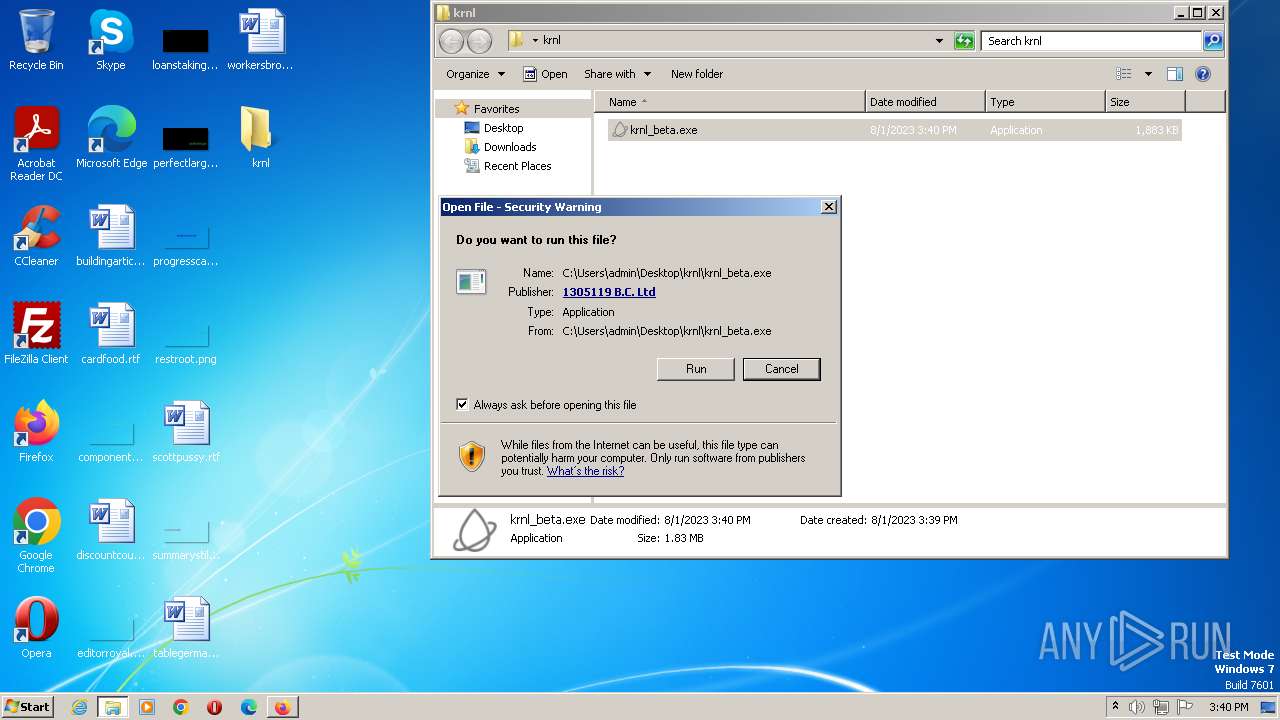Open the Recycle Bin desktop icon
Image resolution: width=1280 pixels, height=720 pixels.
click(x=36, y=40)
